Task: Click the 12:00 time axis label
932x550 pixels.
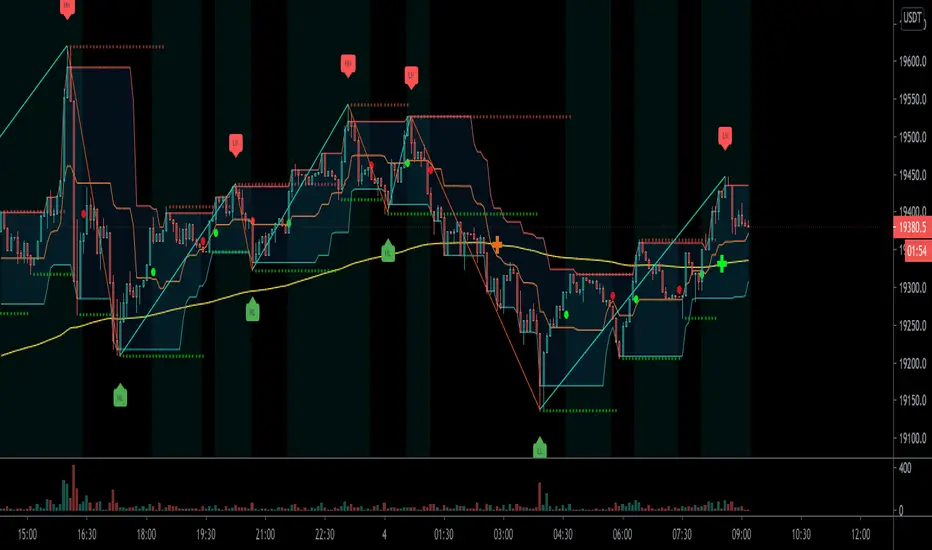Action: pyautogui.click(x=861, y=535)
